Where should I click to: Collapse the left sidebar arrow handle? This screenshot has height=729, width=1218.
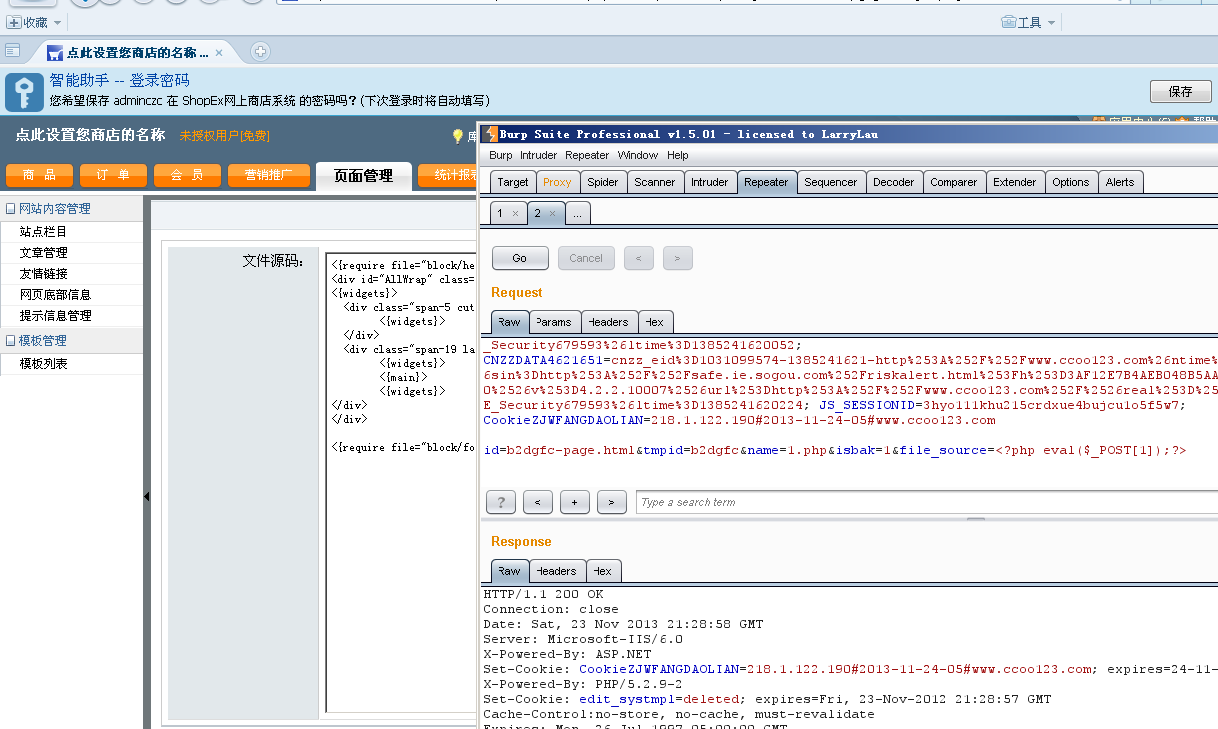pyautogui.click(x=146, y=496)
